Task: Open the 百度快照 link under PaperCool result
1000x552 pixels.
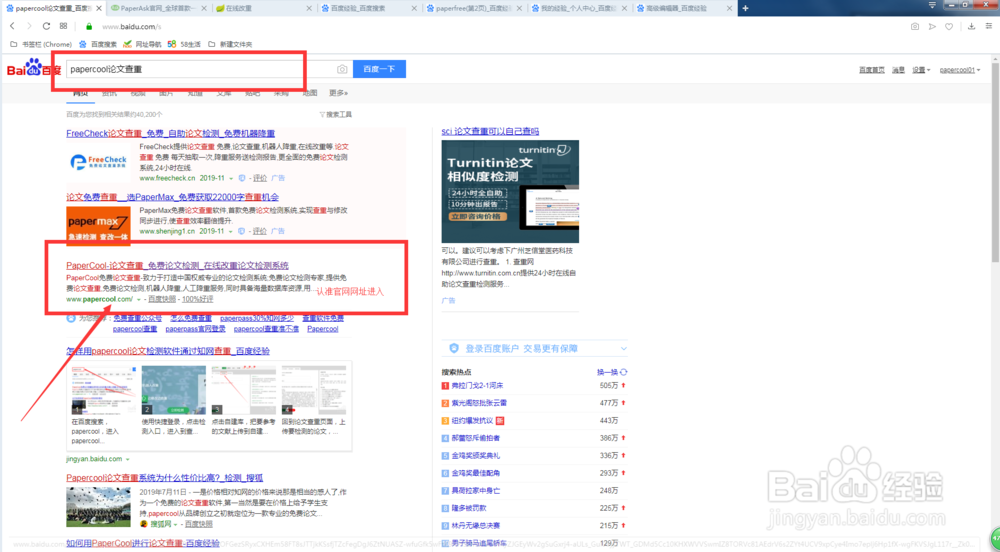Action: [162, 299]
